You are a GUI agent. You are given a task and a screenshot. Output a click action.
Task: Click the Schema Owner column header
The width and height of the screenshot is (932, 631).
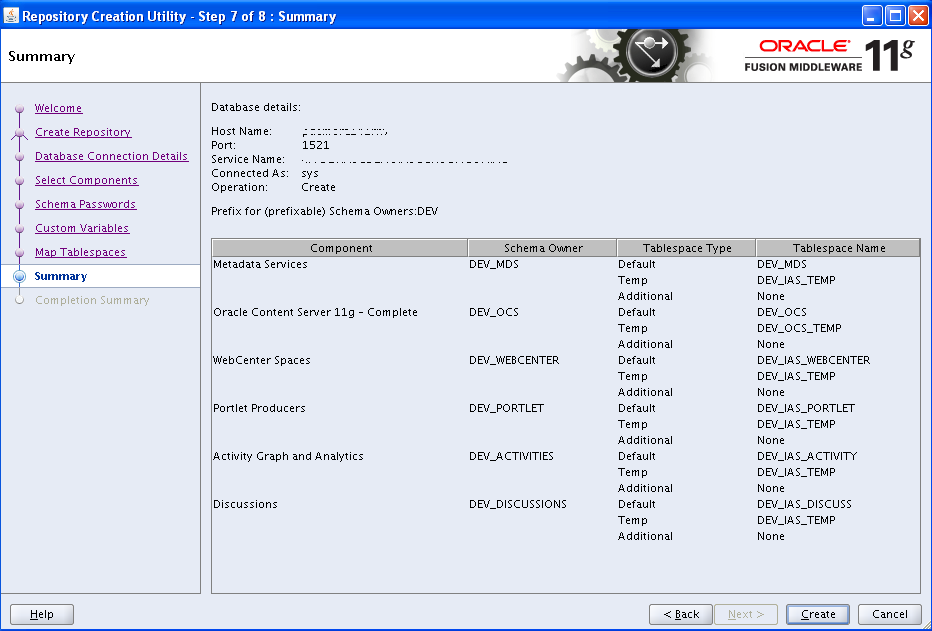coord(543,248)
